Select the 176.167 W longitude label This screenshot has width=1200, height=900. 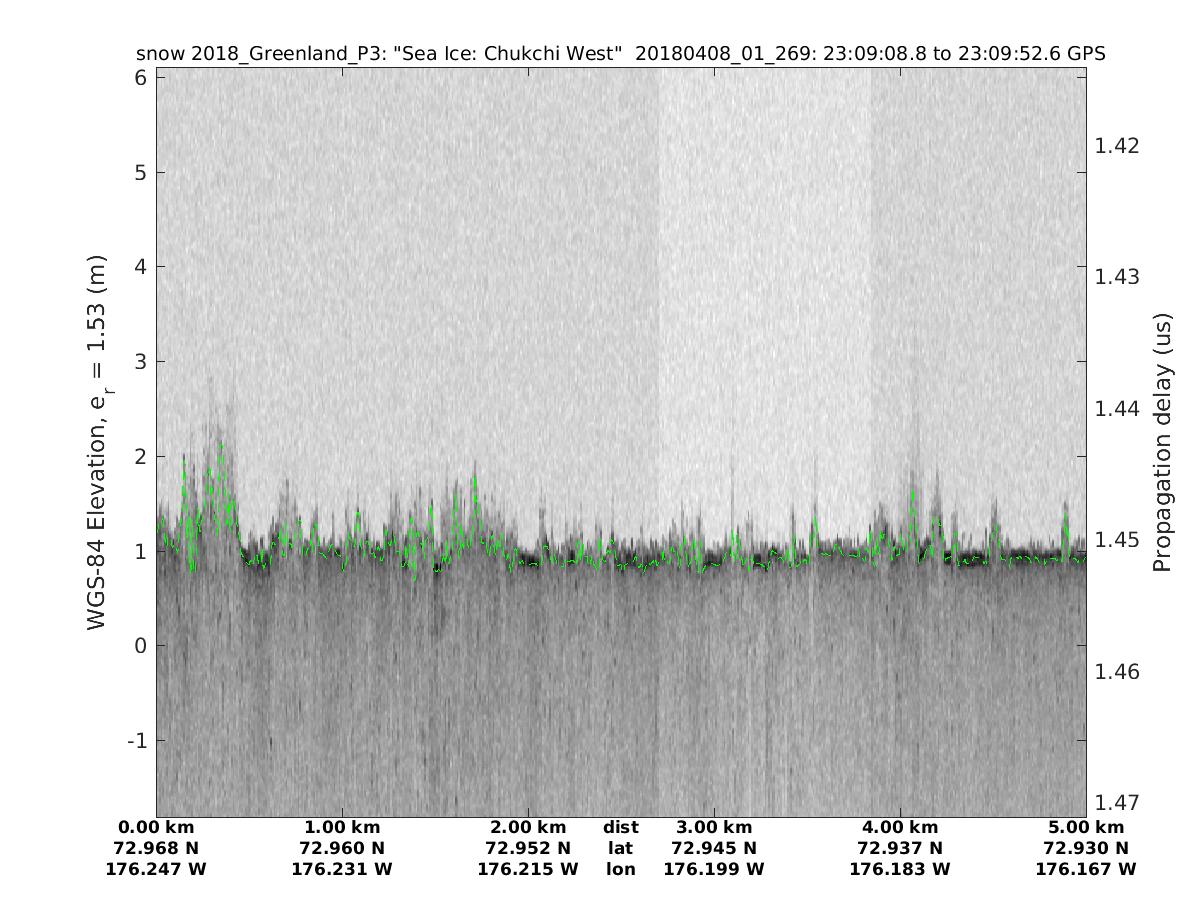[x=1085, y=870]
